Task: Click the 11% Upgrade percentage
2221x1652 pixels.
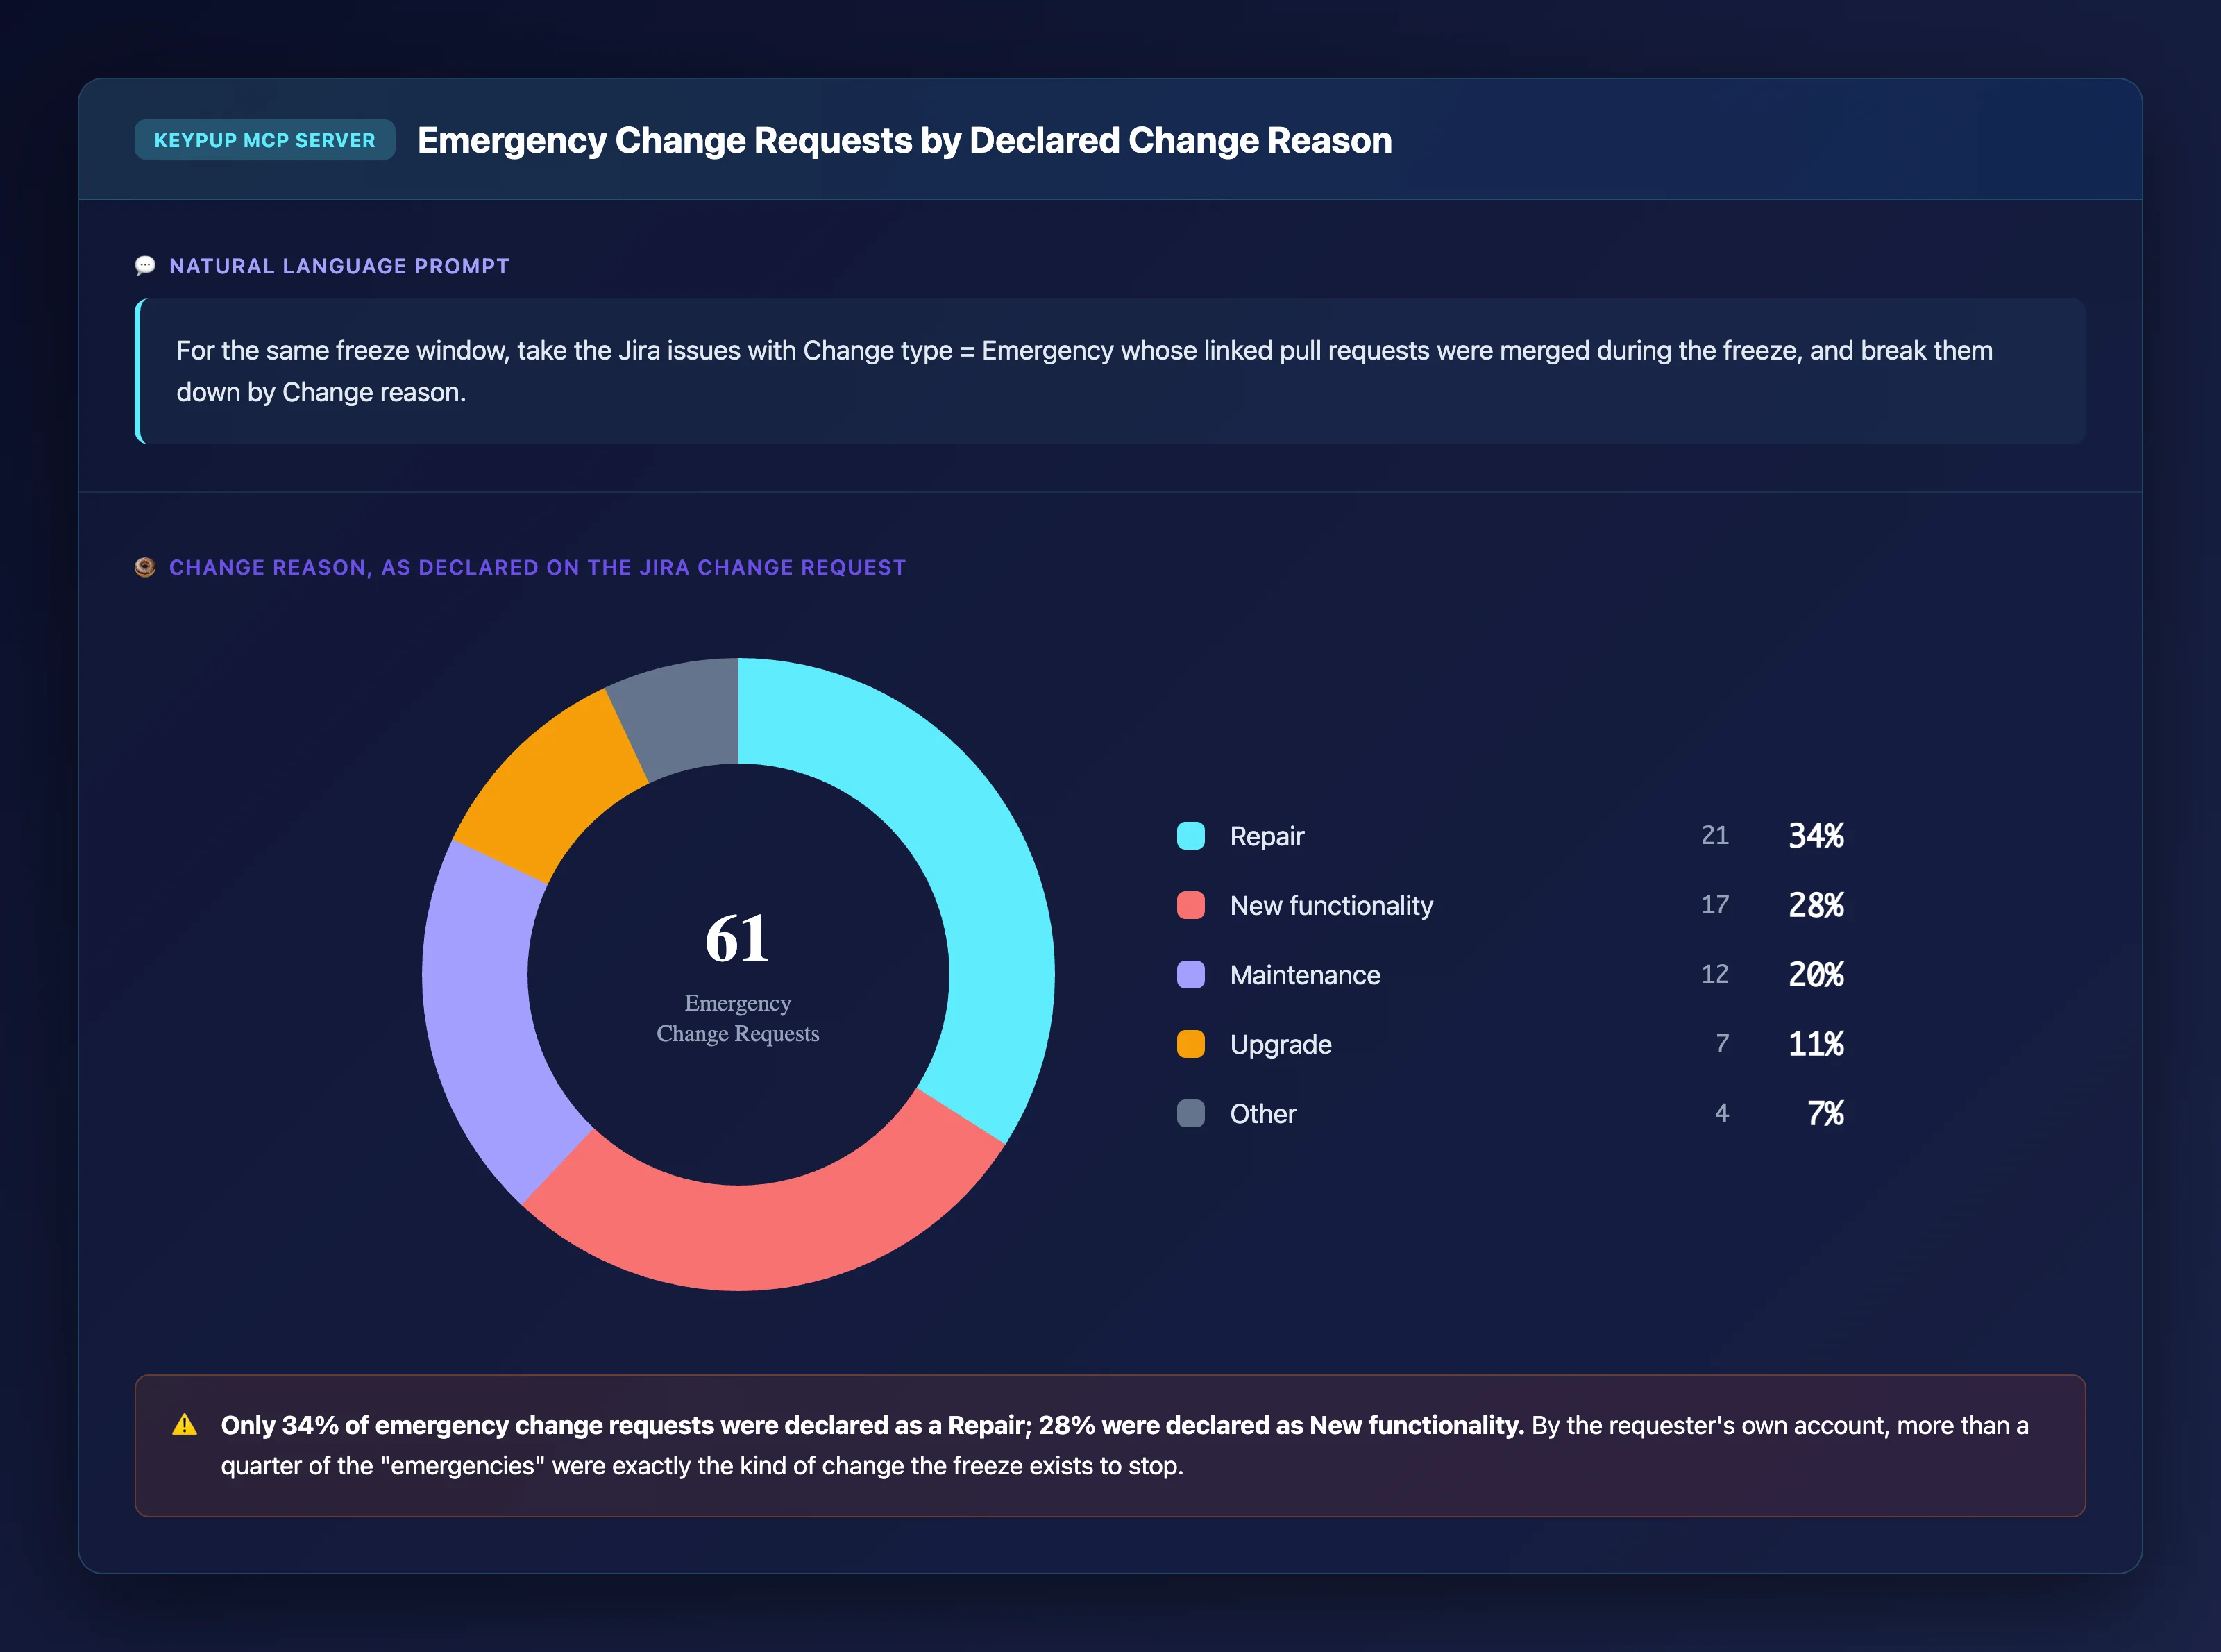Action: coord(1816,1044)
